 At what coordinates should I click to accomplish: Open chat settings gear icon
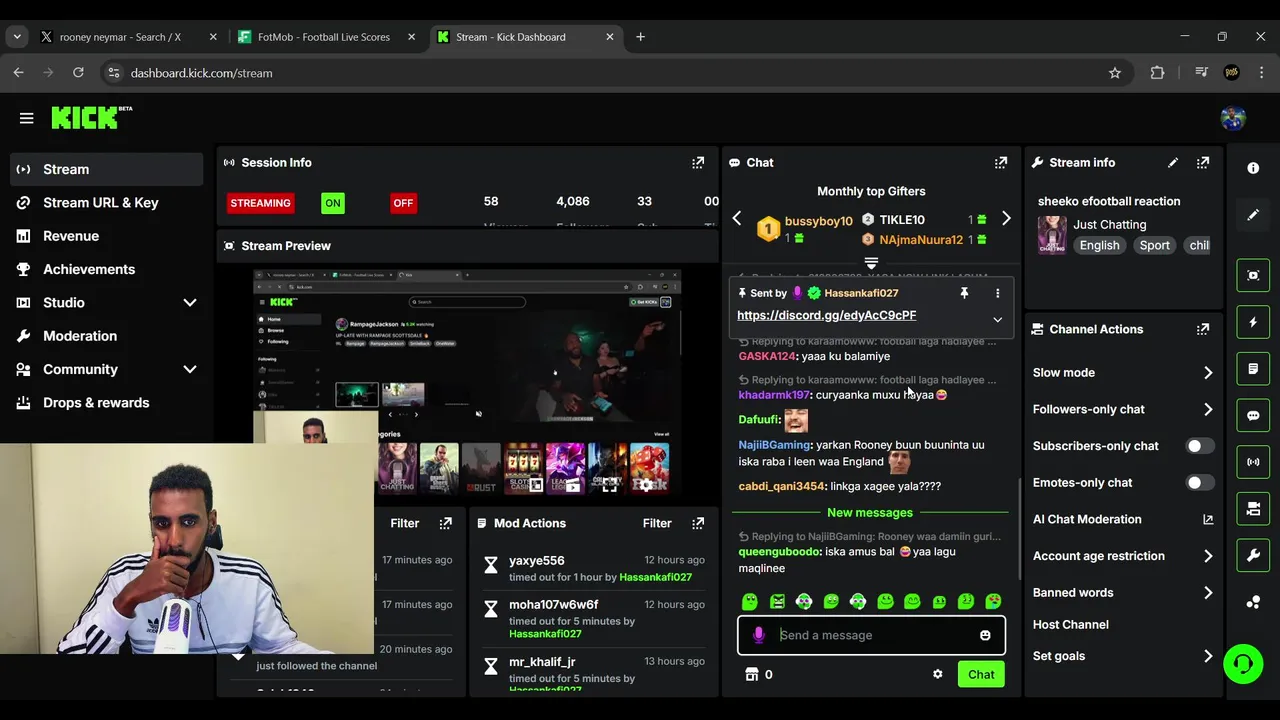937,674
